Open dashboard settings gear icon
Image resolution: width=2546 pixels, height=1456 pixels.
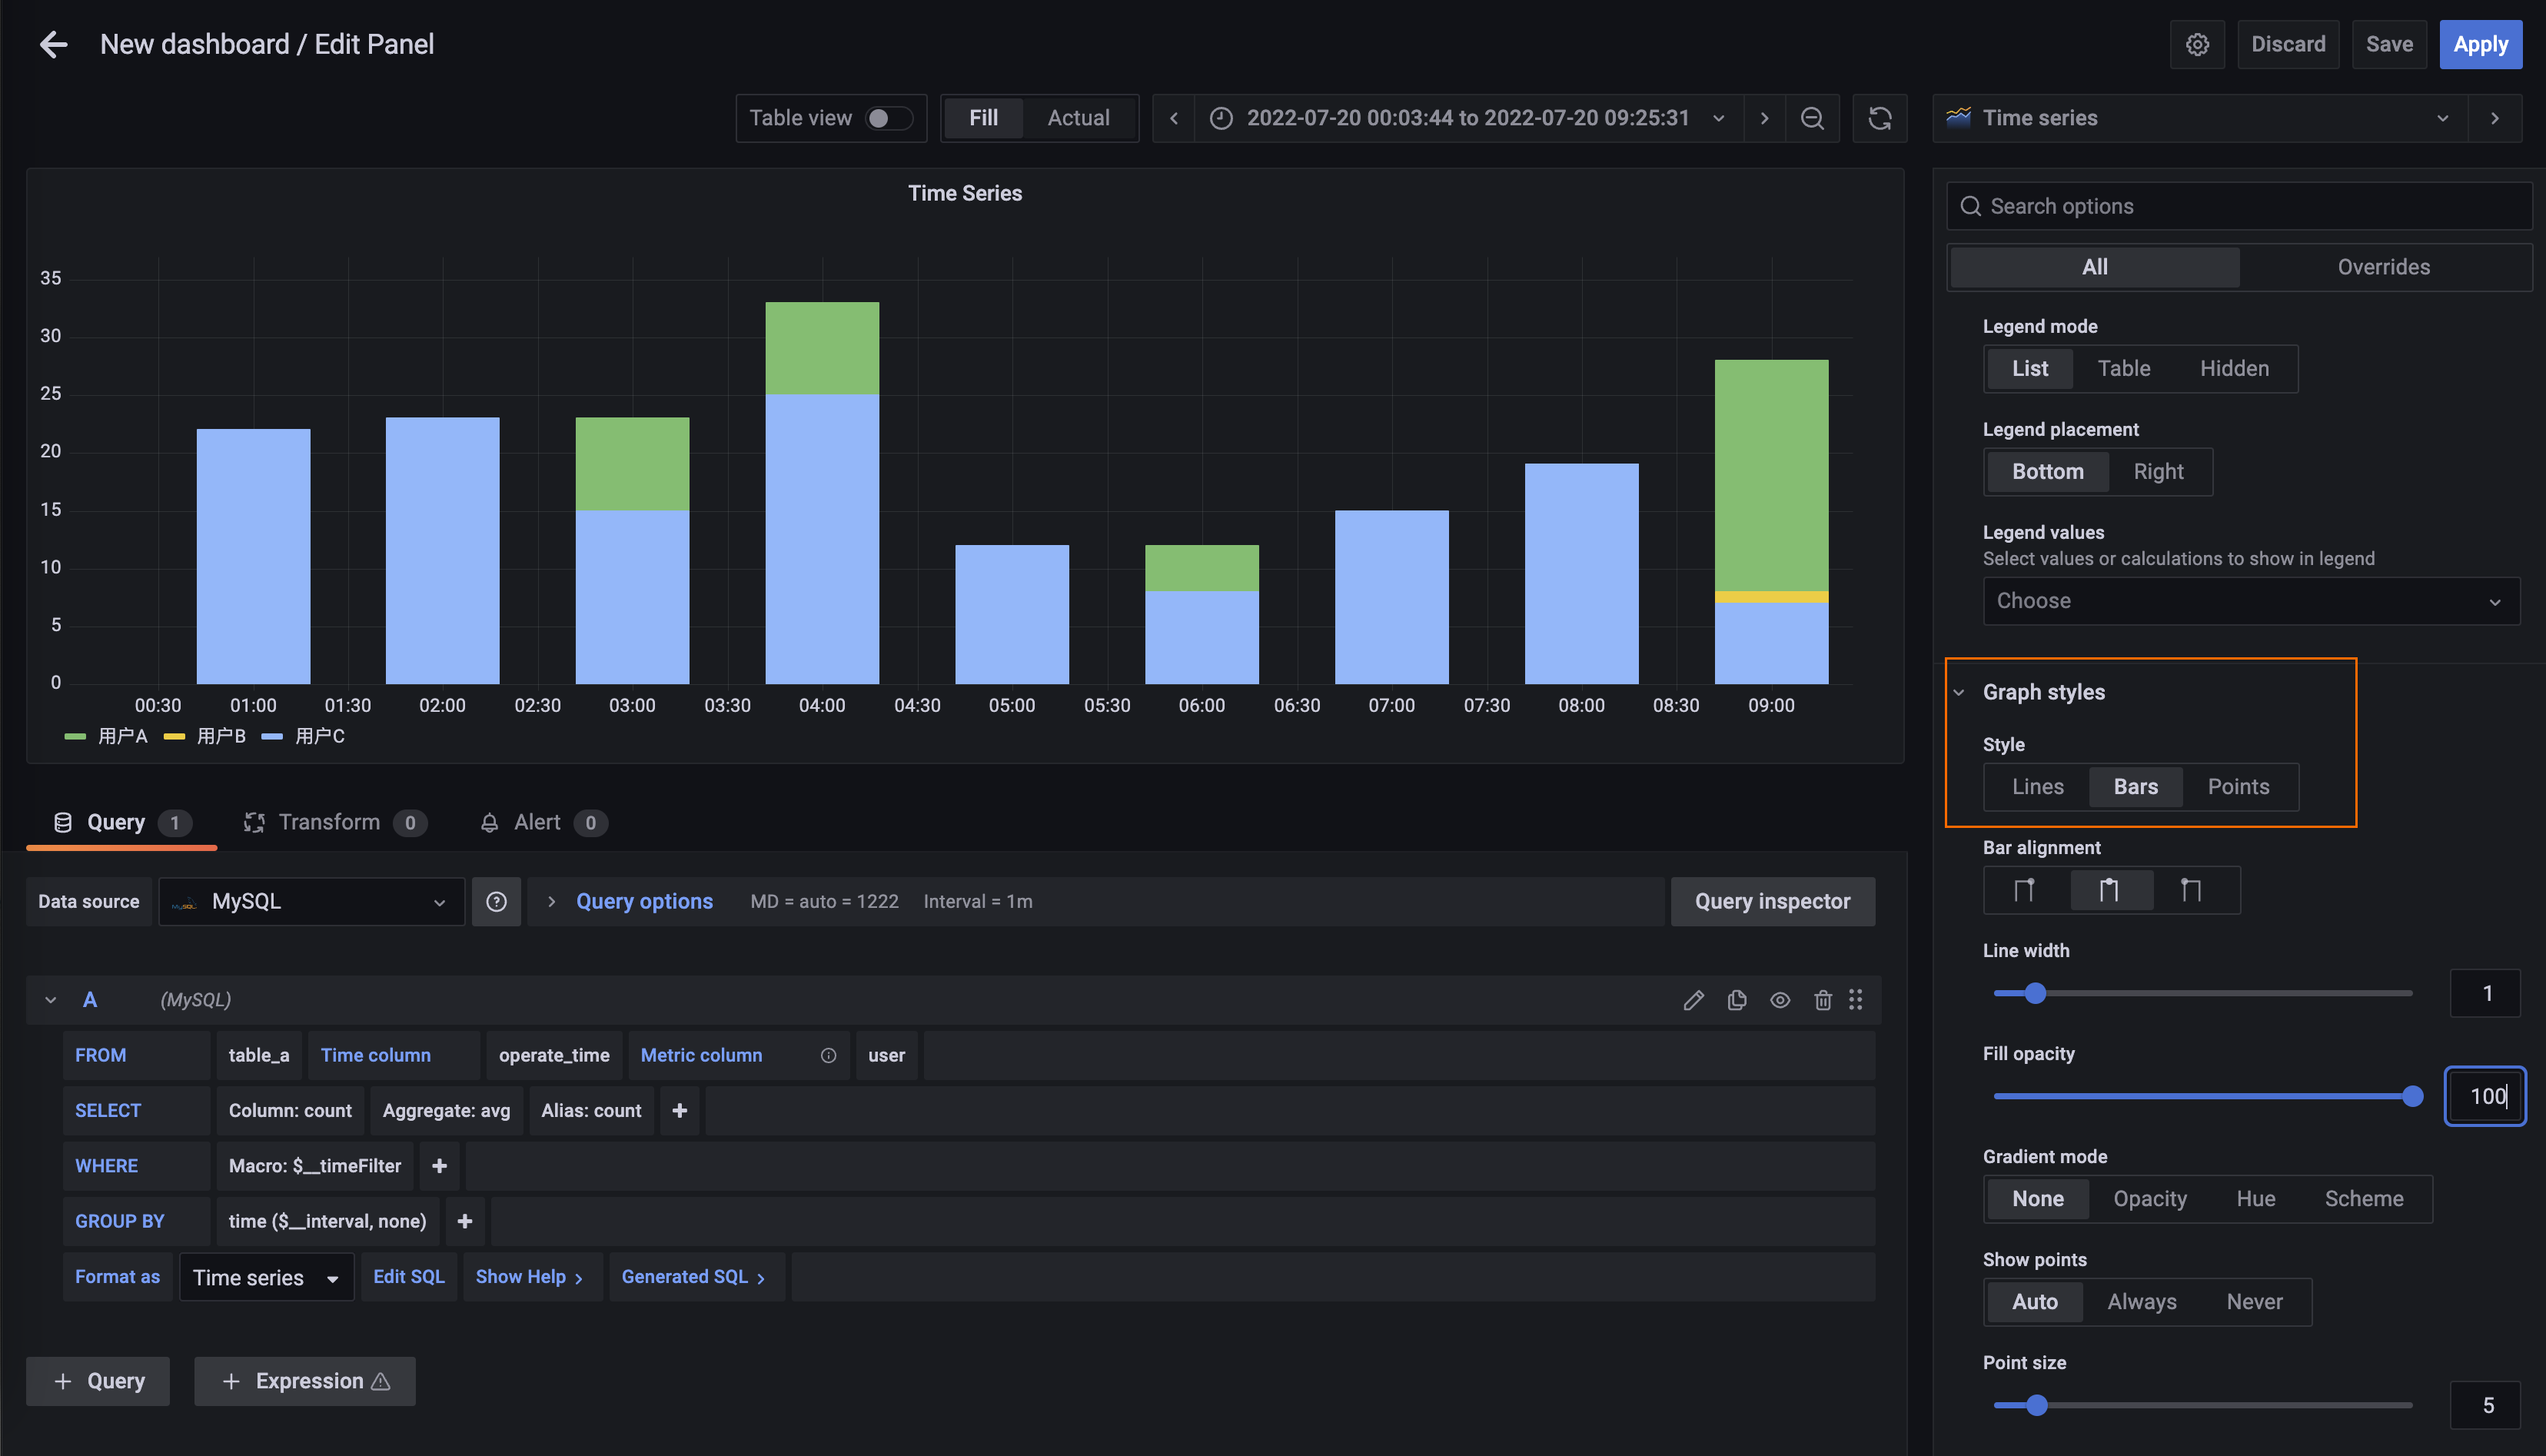click(2196, 44)
